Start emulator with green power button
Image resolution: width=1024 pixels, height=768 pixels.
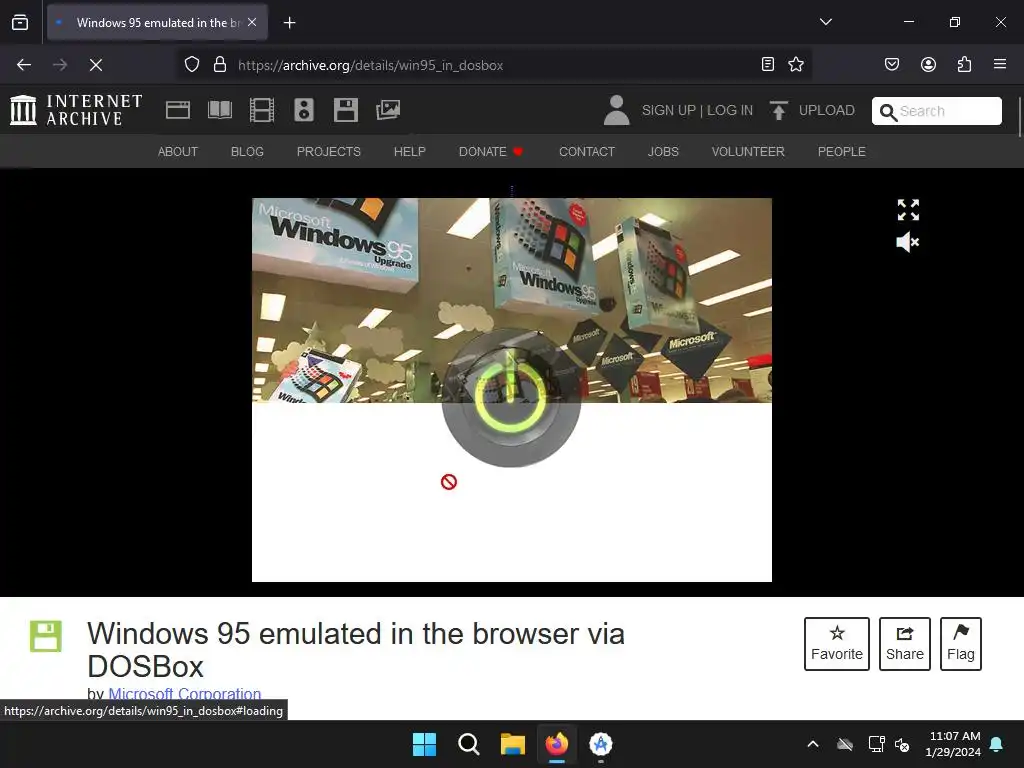(511, 397)
